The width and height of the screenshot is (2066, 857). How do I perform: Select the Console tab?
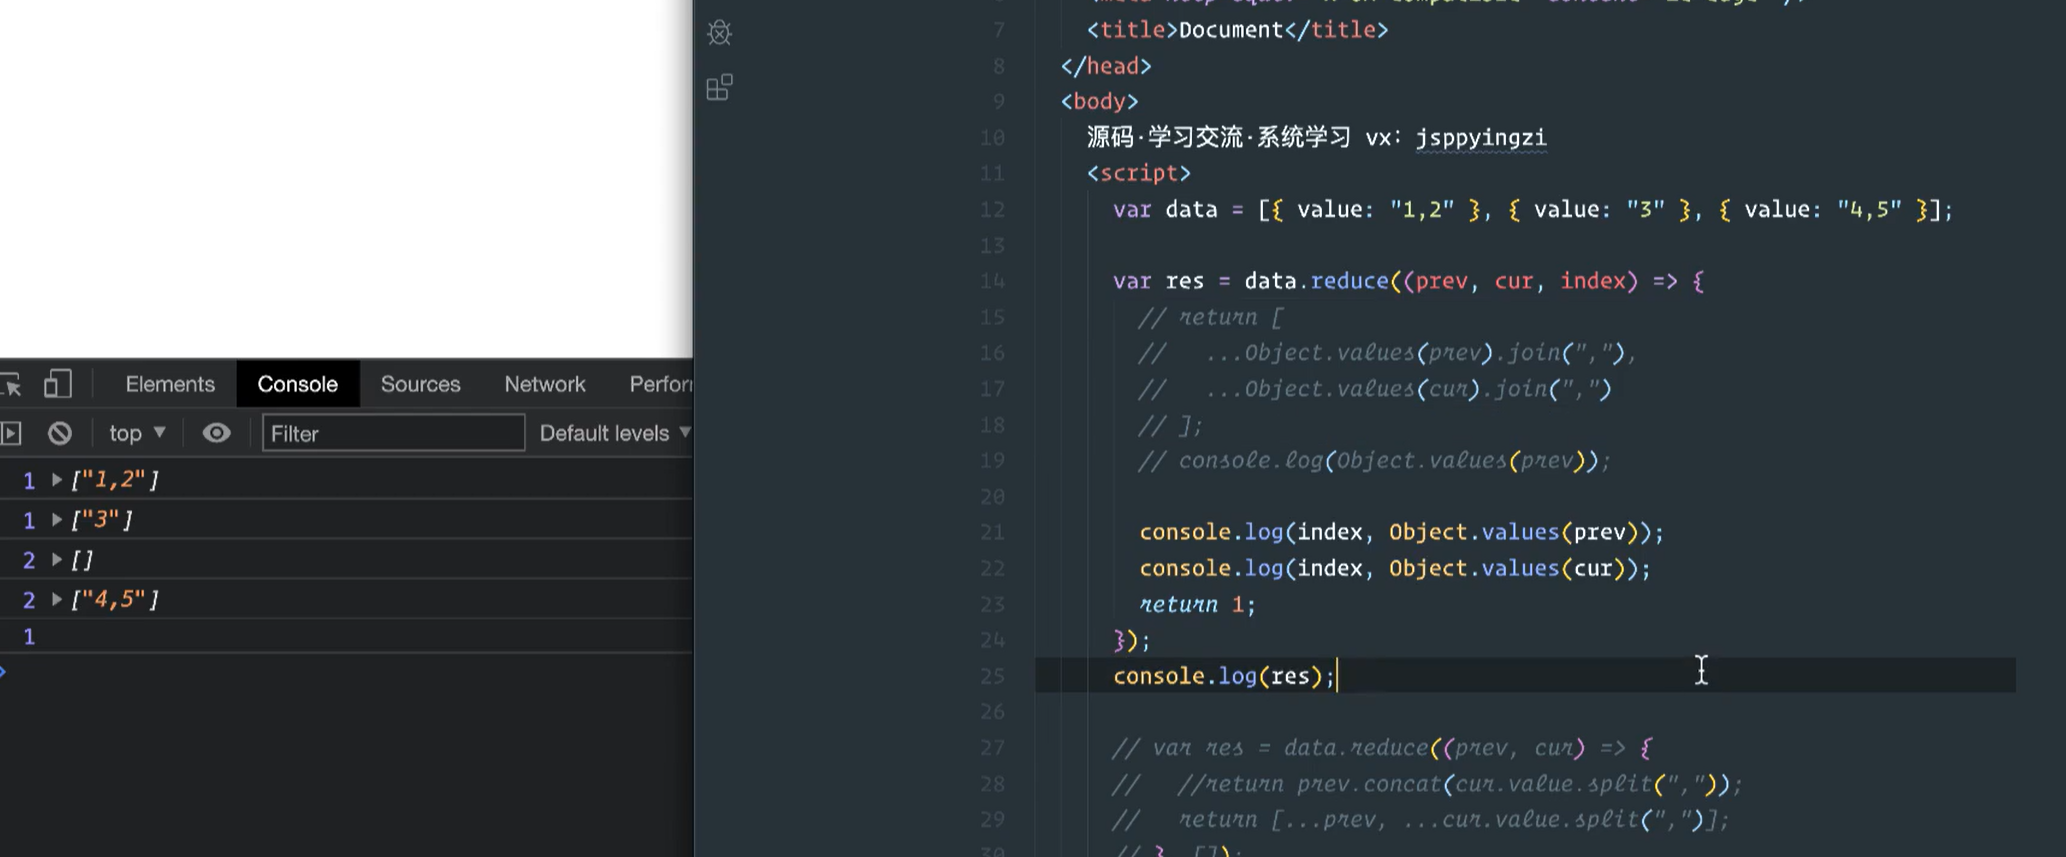click(298, 384)
